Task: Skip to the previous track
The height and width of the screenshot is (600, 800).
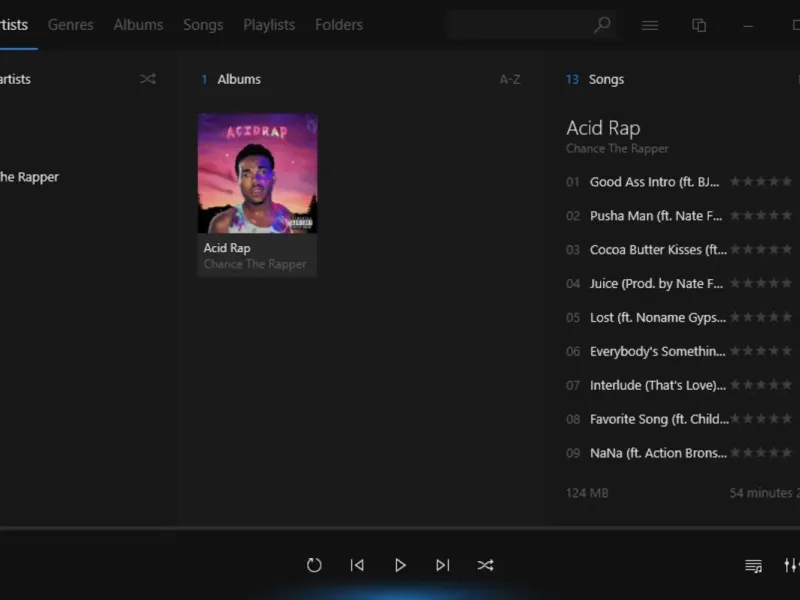Action: (357, 565)
